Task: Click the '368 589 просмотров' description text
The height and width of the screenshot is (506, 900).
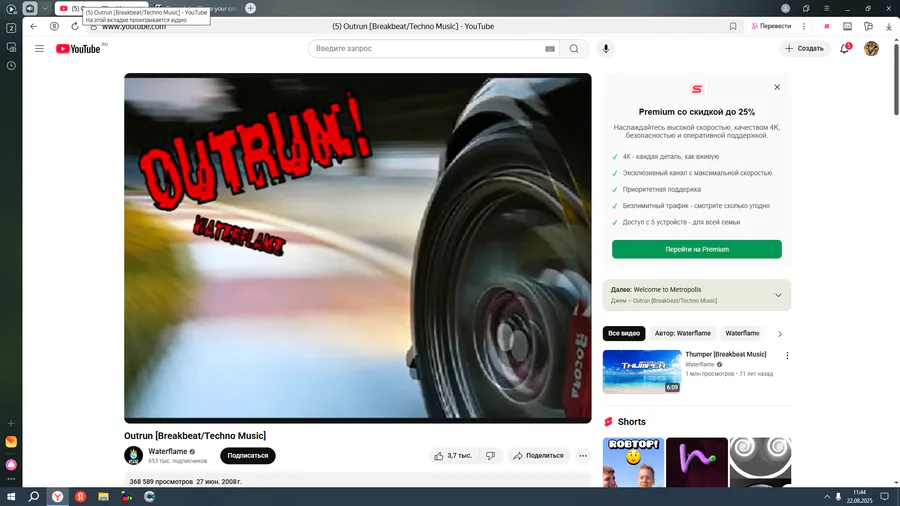Action: (161, 482)
